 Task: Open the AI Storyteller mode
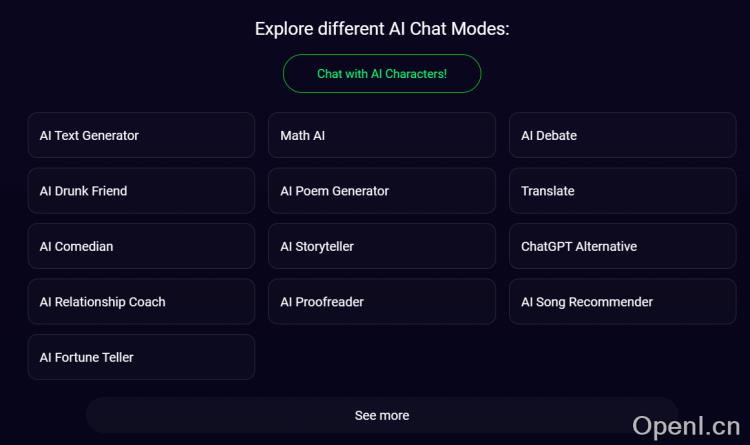(x=381, y=246)
